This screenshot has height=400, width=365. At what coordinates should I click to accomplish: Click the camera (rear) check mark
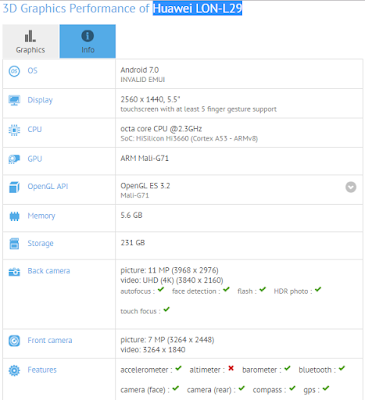[x=242, y=388]
